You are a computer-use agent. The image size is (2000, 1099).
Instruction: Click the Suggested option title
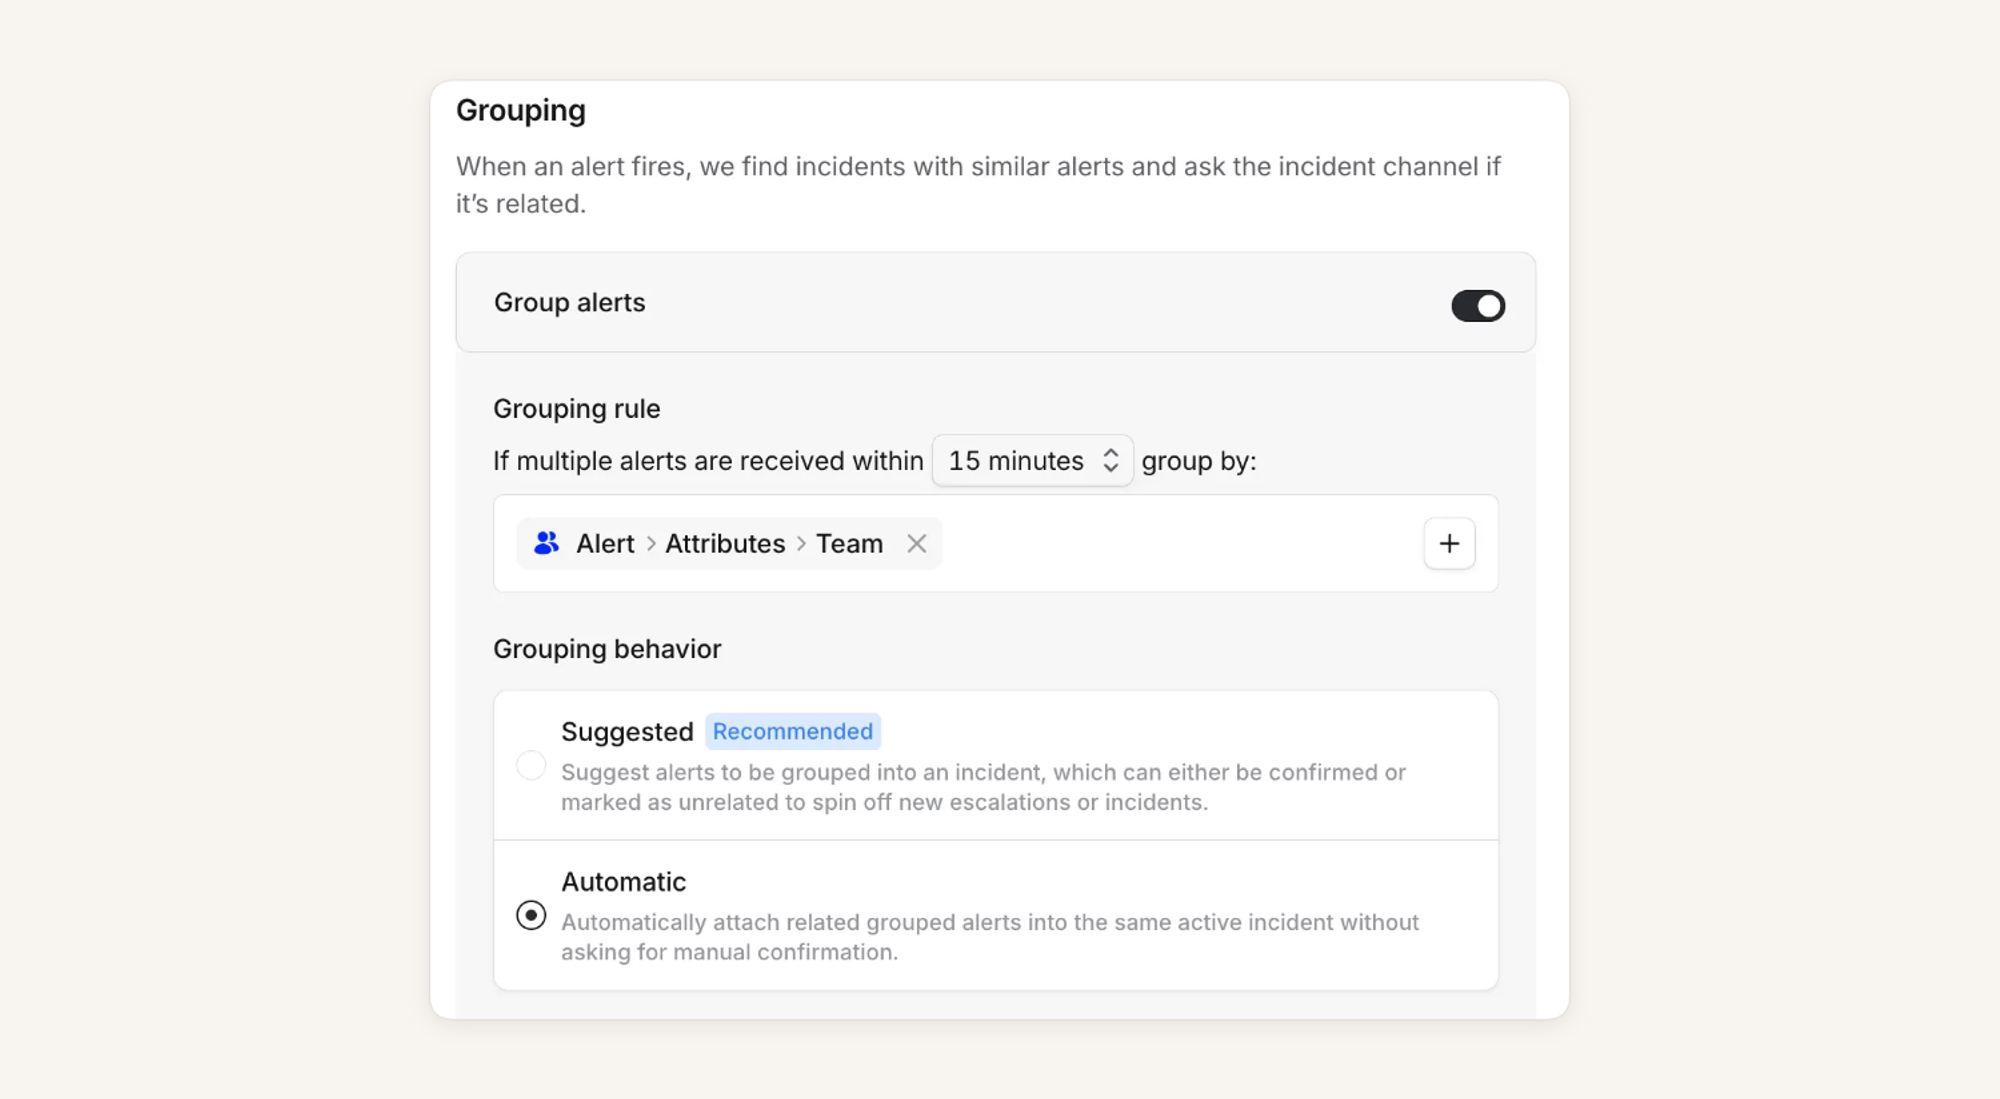tap(627, 731)
